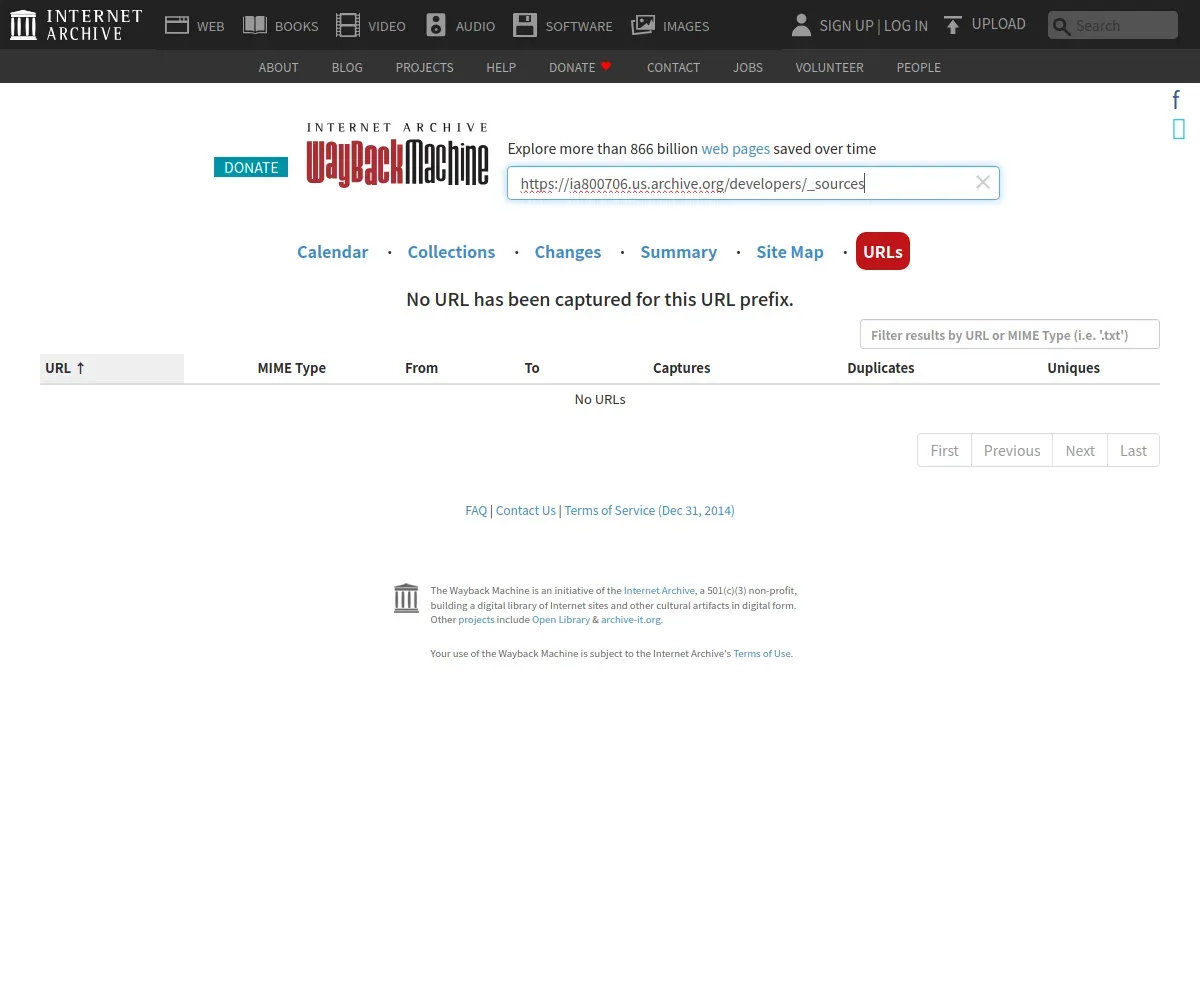Open the Collections tab
The image size is (1200, 1000).
coord(451,252)
